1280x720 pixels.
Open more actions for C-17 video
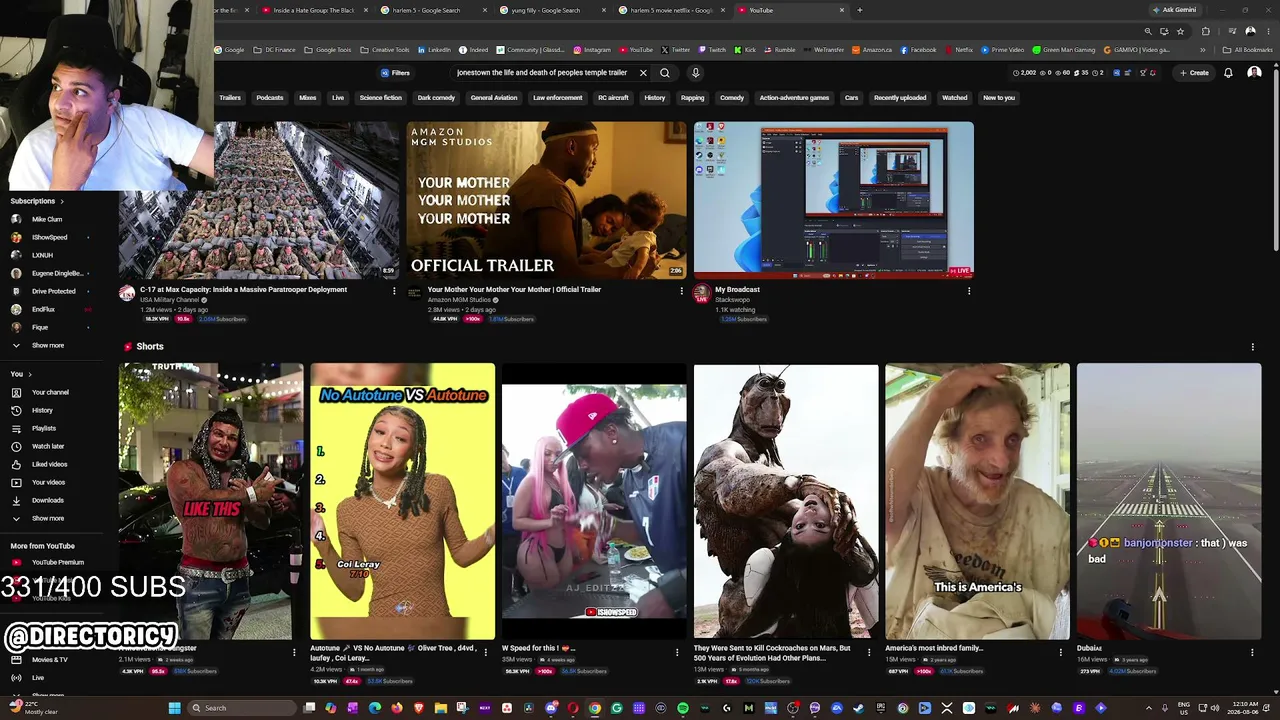pyautogui.click(x=394, y=291)
